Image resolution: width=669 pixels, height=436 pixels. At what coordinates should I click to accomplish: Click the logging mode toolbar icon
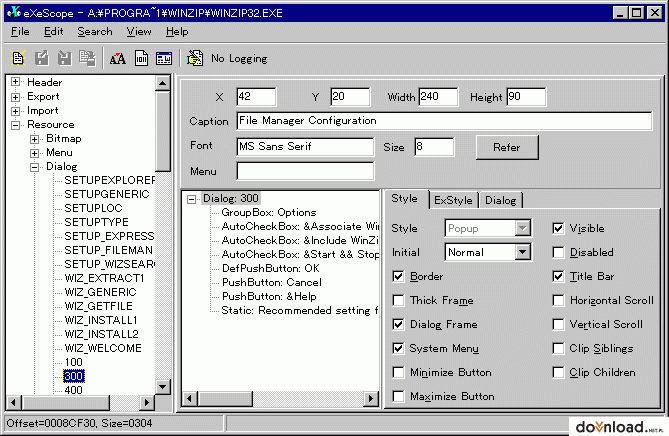click(195, 58)
